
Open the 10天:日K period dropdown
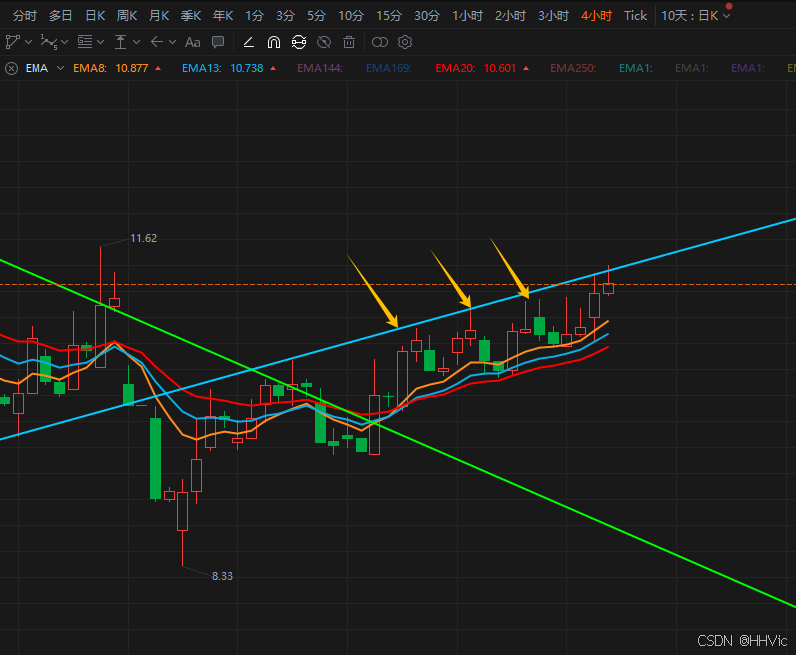[x=695, y=16]
